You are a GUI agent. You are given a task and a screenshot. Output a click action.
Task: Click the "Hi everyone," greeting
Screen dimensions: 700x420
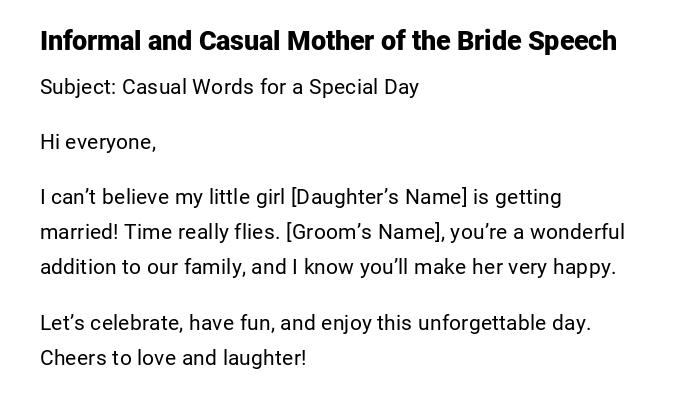(x=98, y=142)
